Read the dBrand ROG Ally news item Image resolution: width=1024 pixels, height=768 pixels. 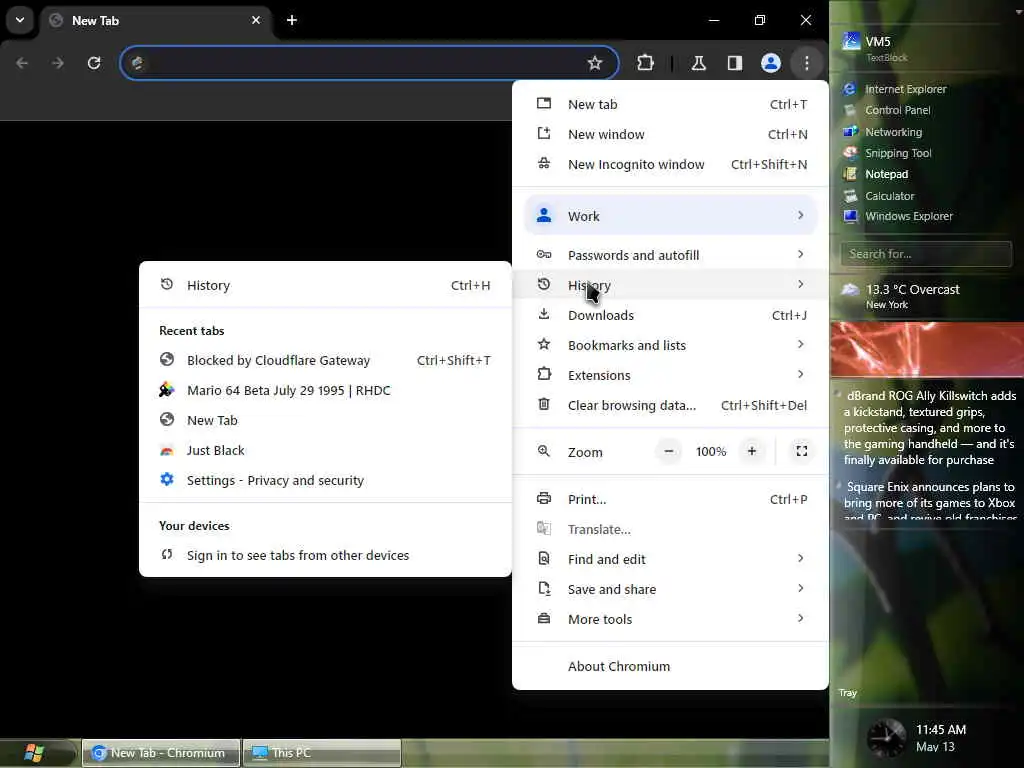(929, 428)
